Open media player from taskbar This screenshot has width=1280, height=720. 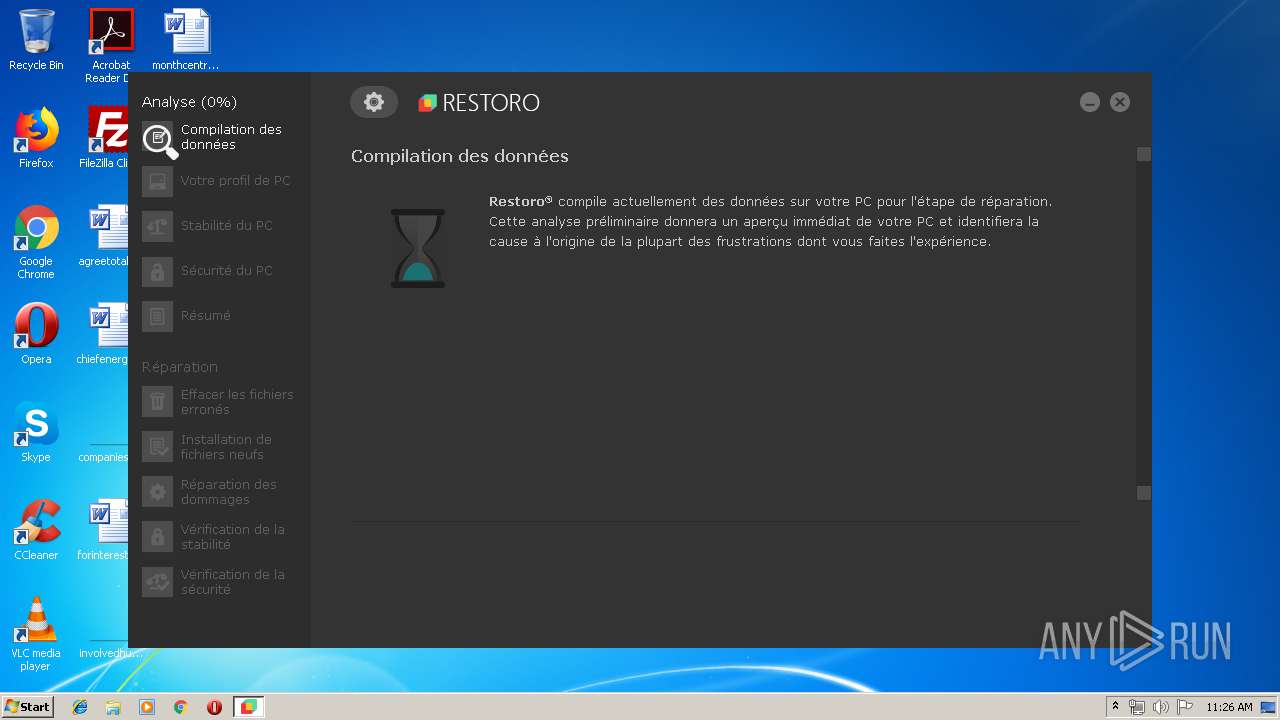coord(147,707)
